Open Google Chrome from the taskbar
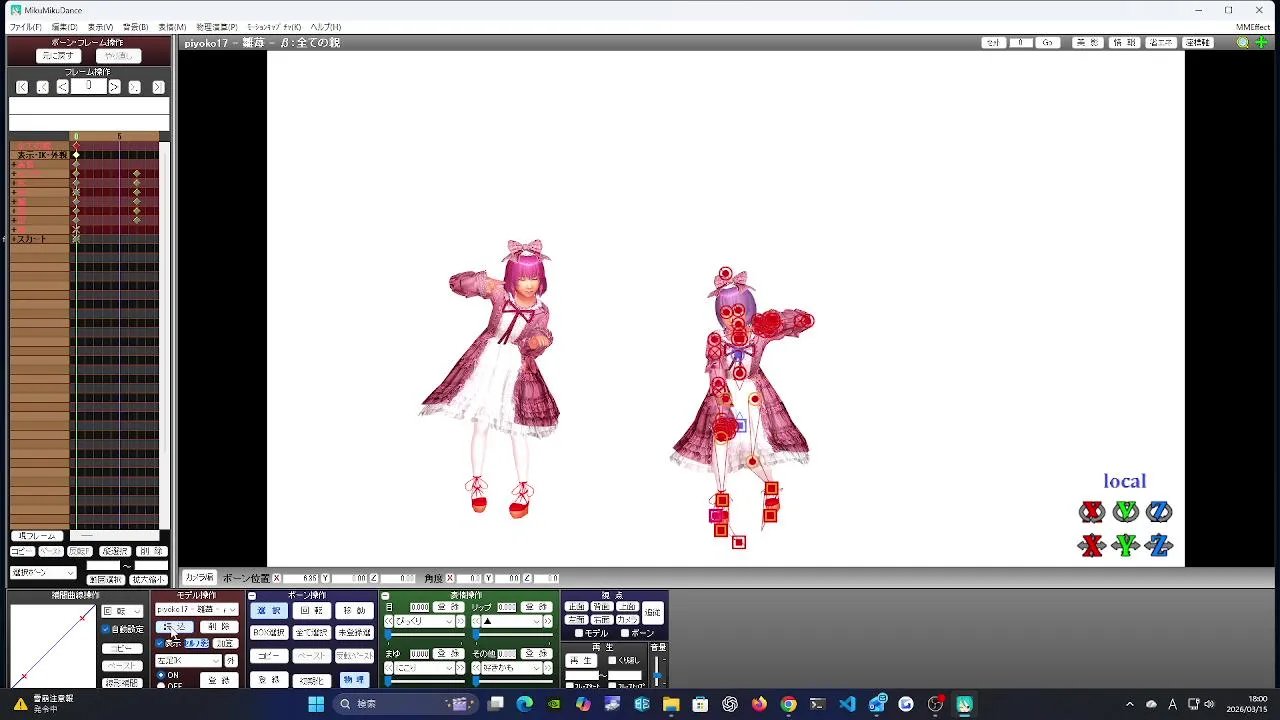 pos(788,704)
